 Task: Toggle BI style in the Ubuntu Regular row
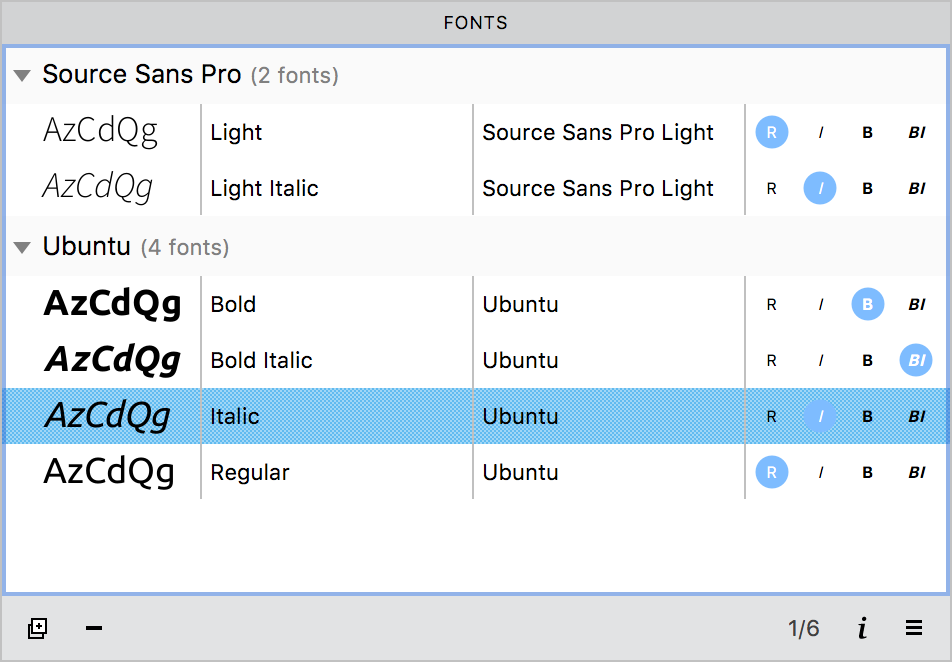click(x=916, y=472)
